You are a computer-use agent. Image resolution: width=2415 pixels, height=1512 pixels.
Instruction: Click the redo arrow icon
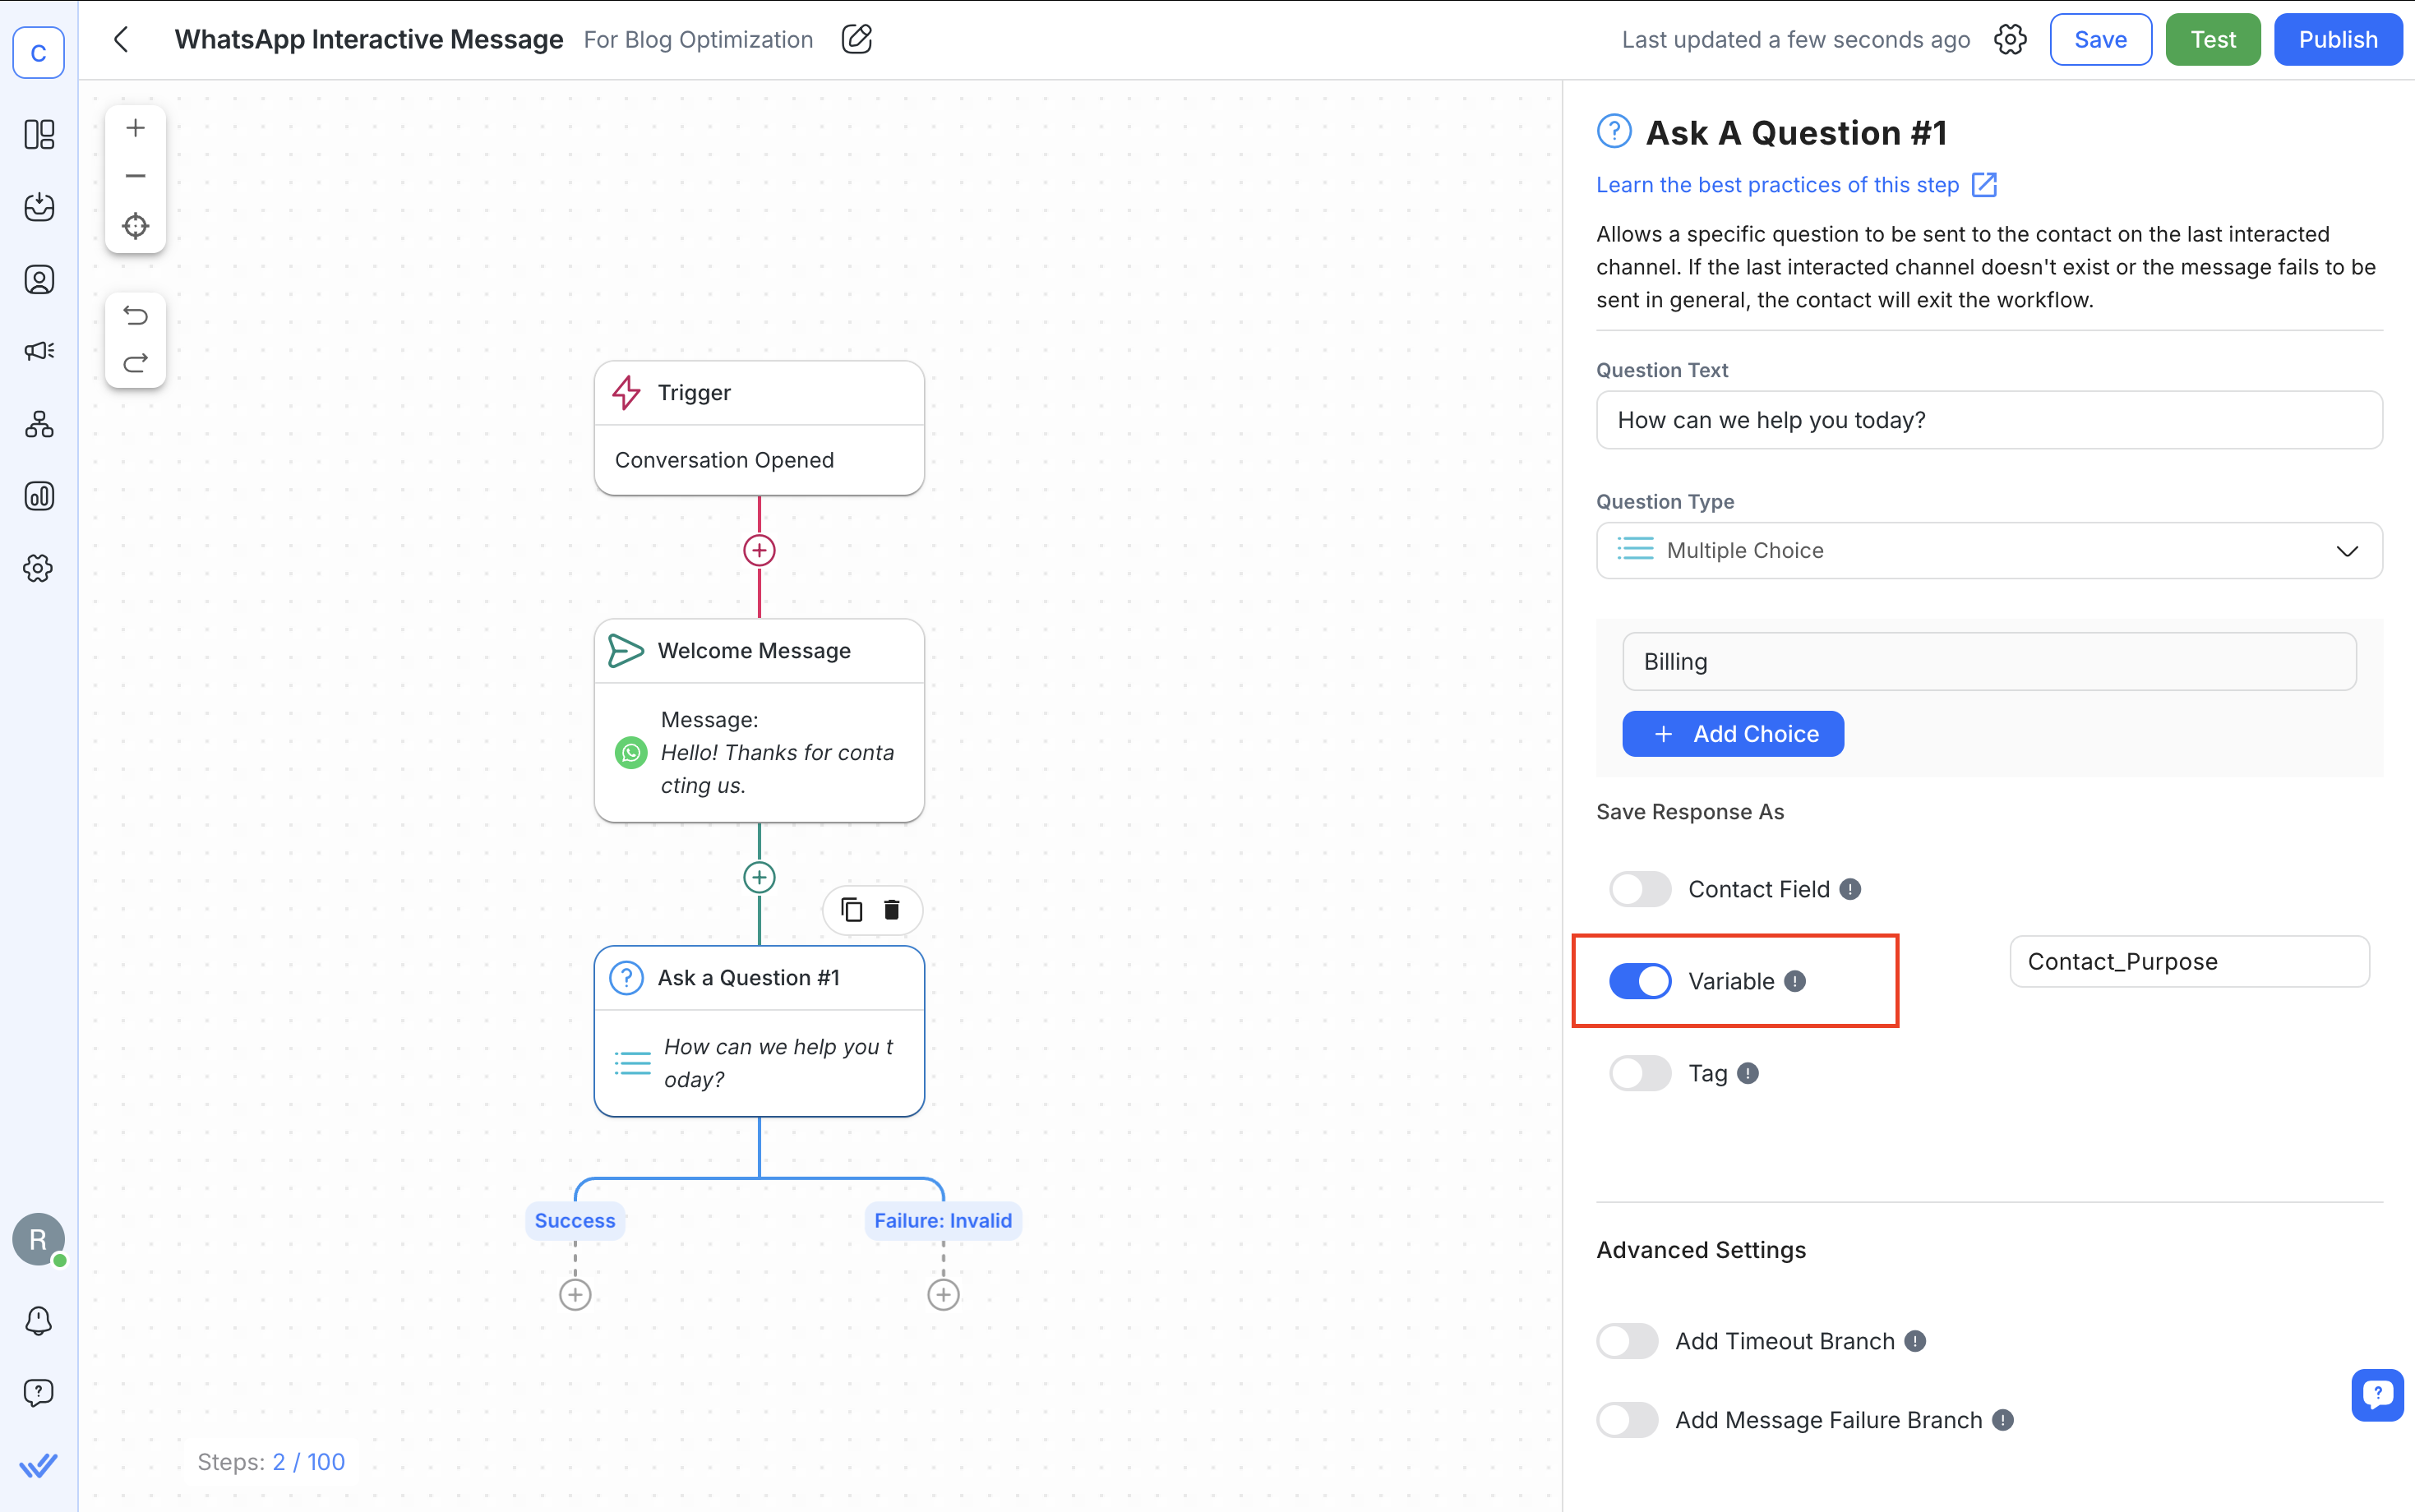click(135, 362)
